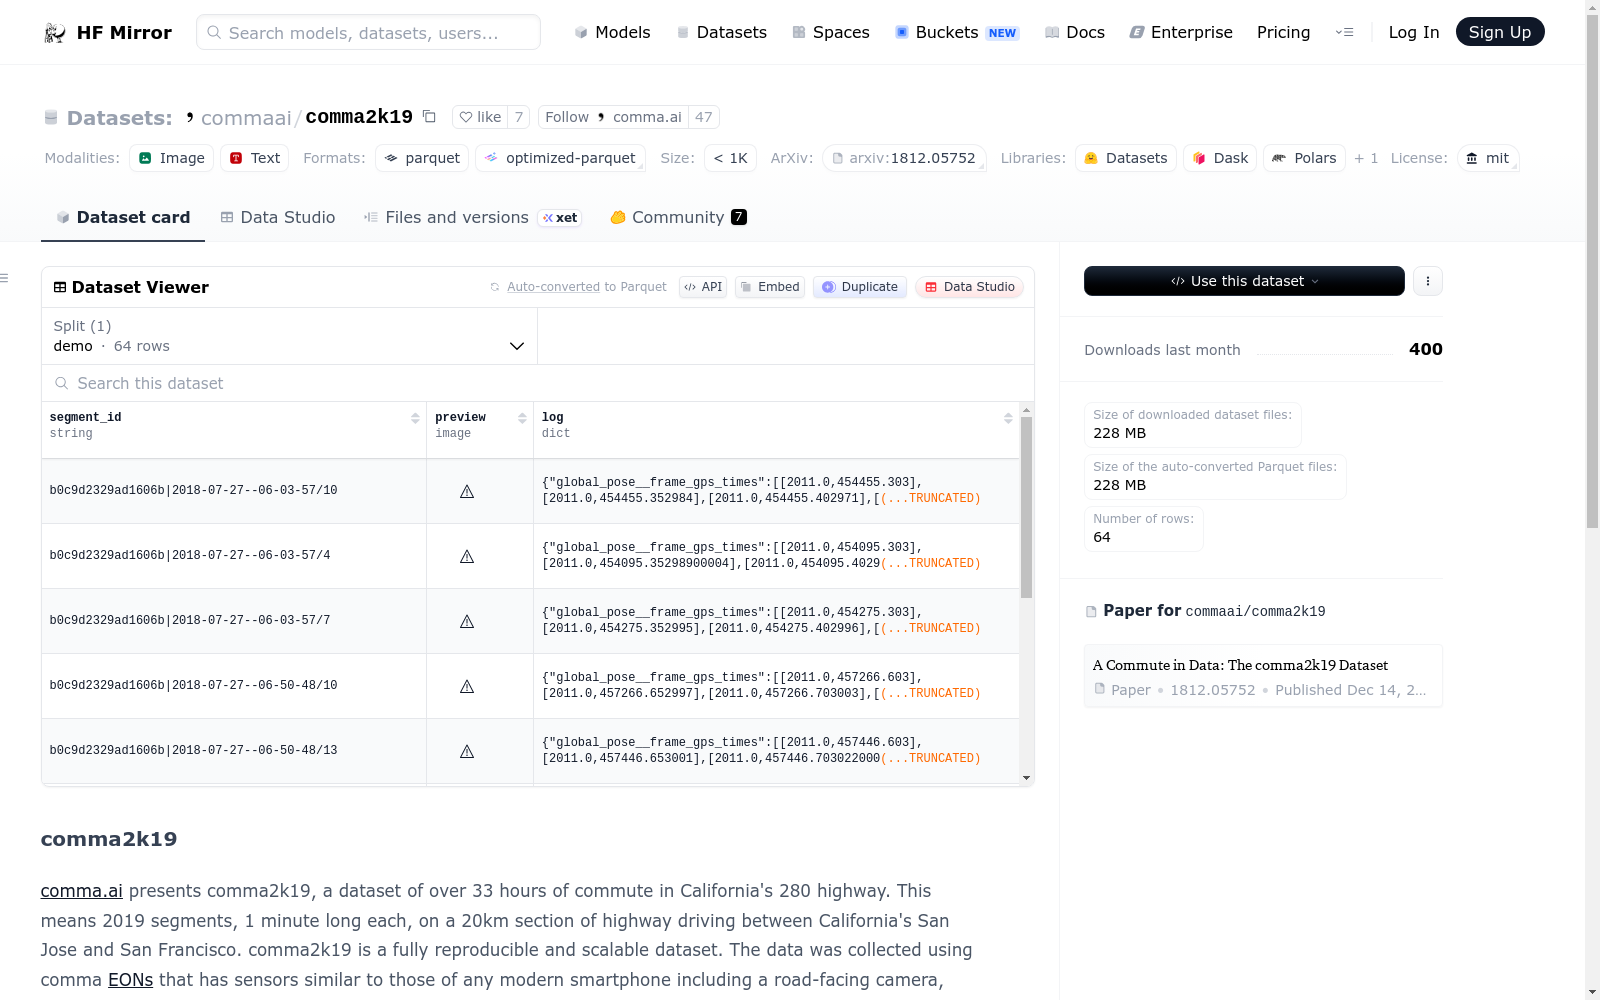Open Enterprise in the navigation bar
The width and height of the screenshot is (1600, 1000).
point(1181,32)
